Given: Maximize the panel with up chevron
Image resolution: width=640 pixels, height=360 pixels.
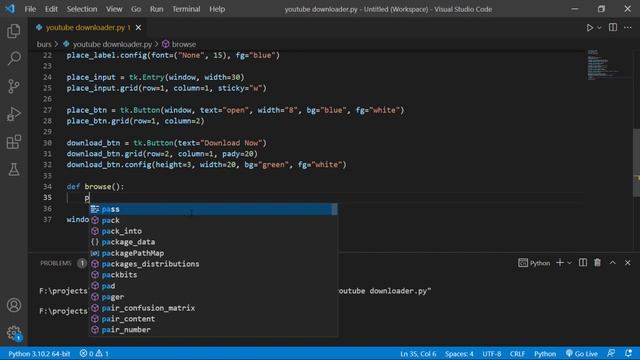Looking at the screenshot, I should coord(613,263).
